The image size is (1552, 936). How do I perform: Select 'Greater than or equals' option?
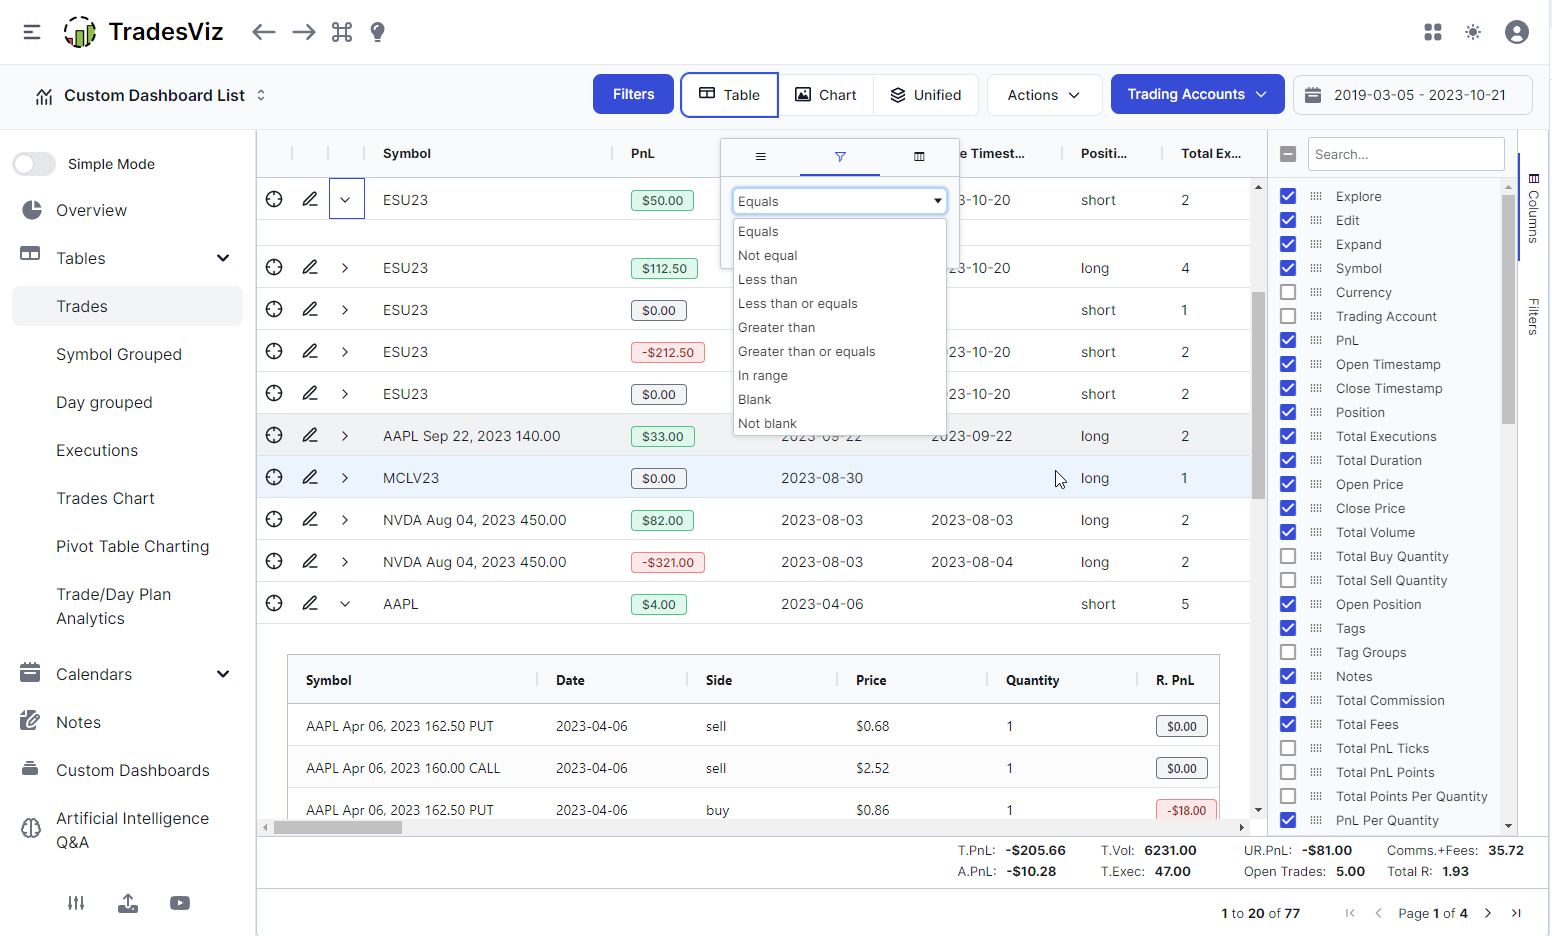click(x=839, y=351)
